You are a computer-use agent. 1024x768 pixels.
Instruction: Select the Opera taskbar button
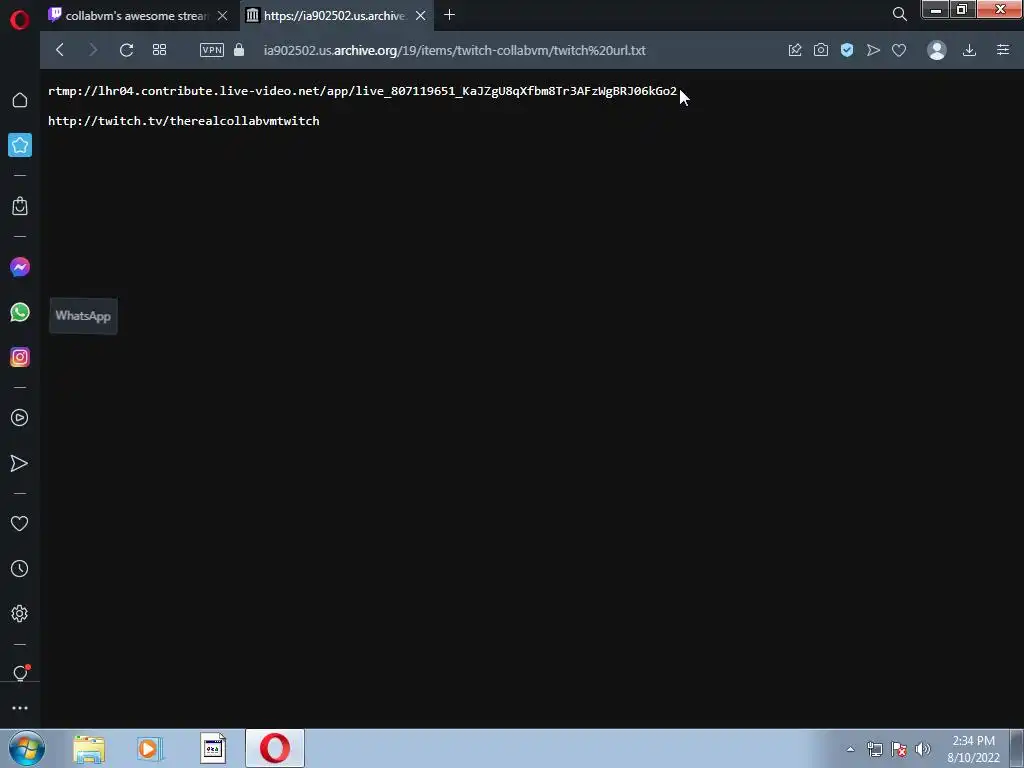coord(275,748)
